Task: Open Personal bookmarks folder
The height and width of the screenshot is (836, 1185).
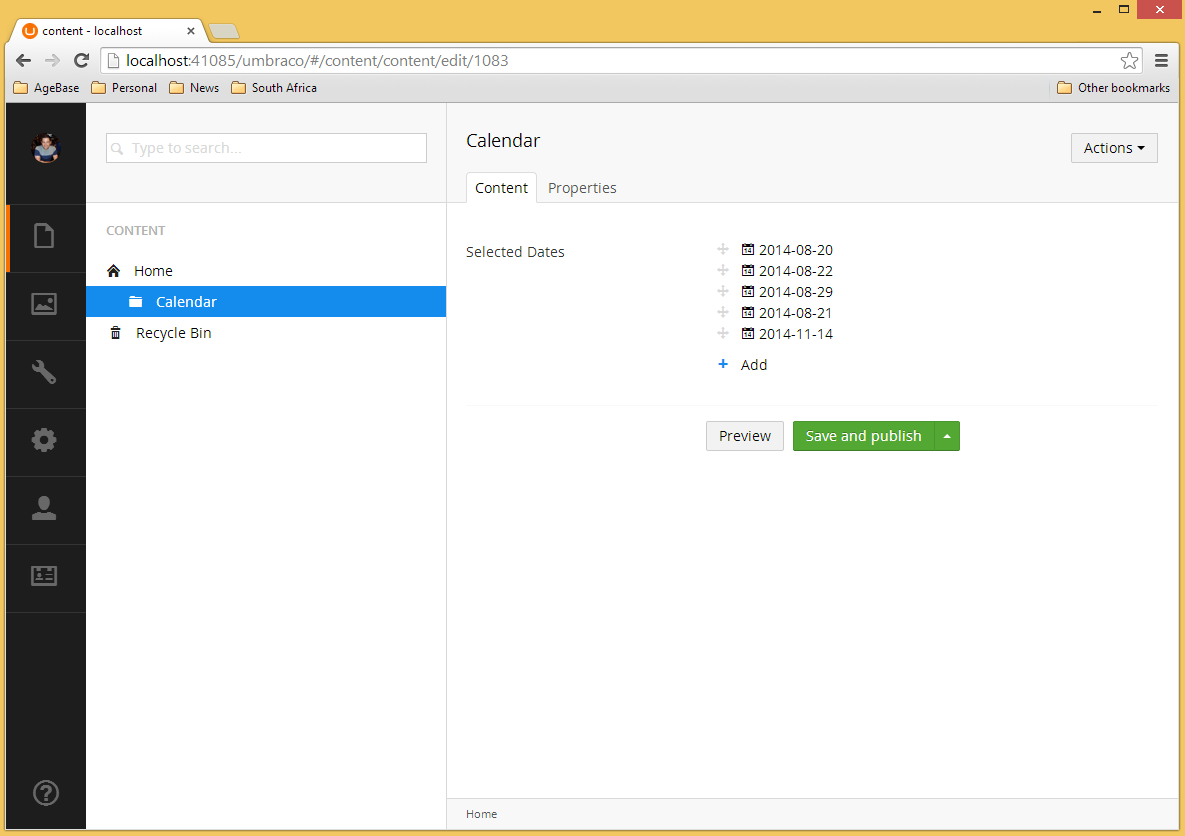Action: pos(124,88)
